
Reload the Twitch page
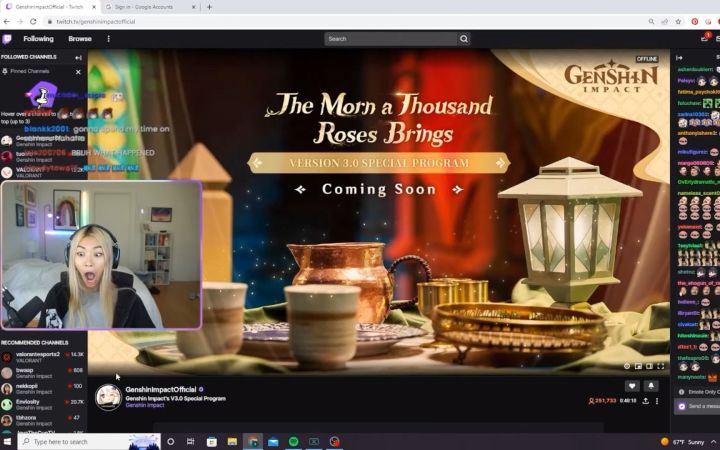[33, 22]
